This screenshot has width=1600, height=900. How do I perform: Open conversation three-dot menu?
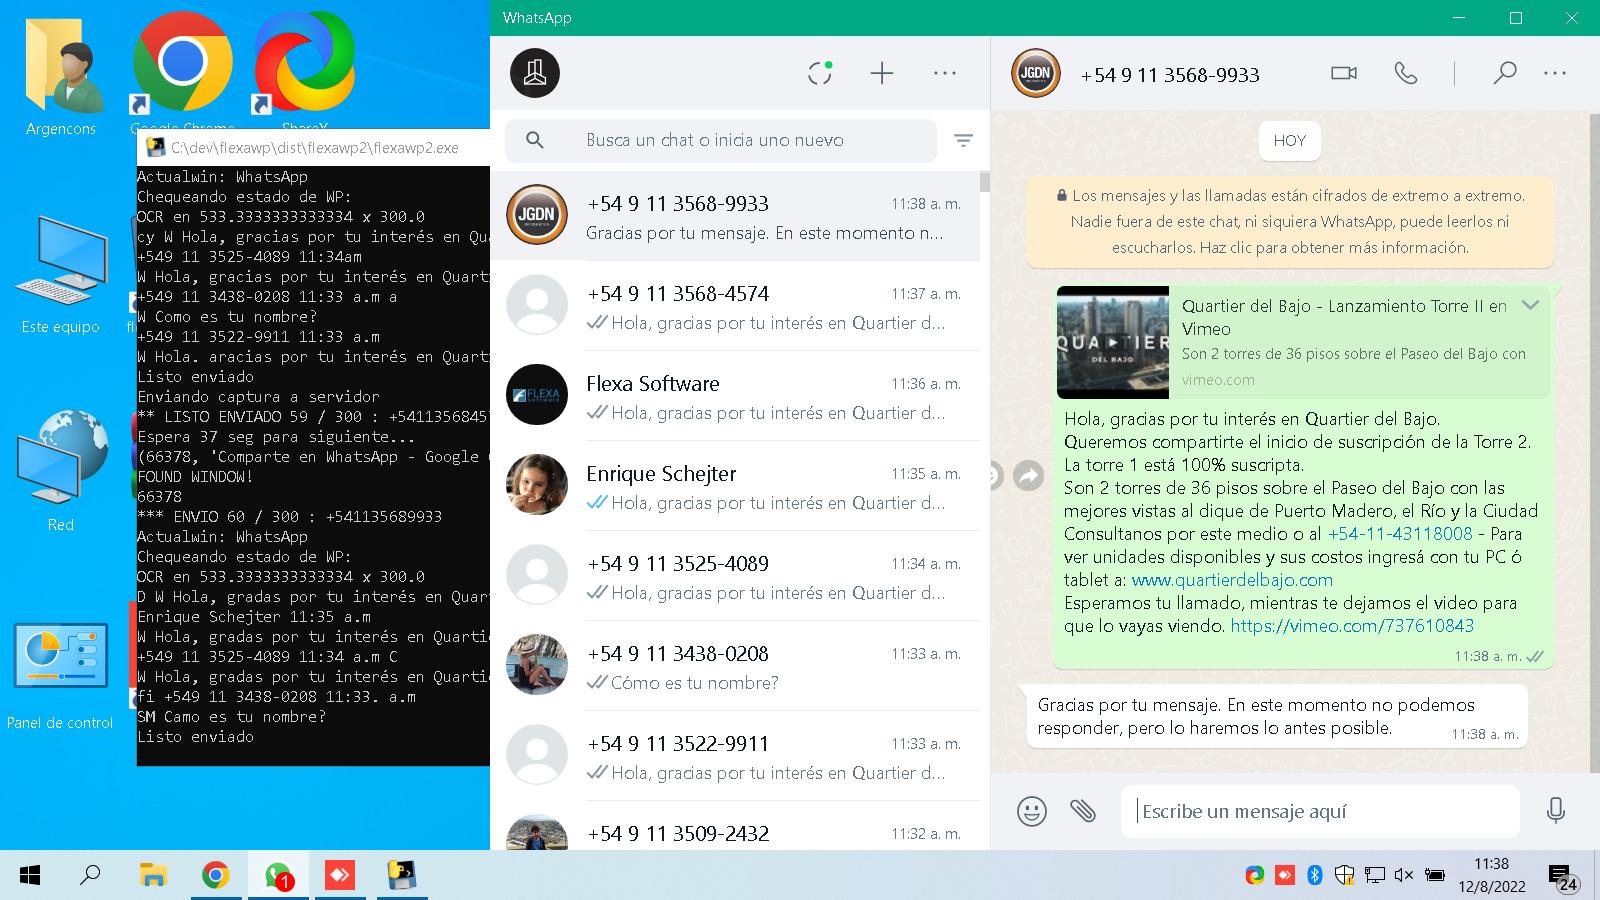click(1555, 73)
